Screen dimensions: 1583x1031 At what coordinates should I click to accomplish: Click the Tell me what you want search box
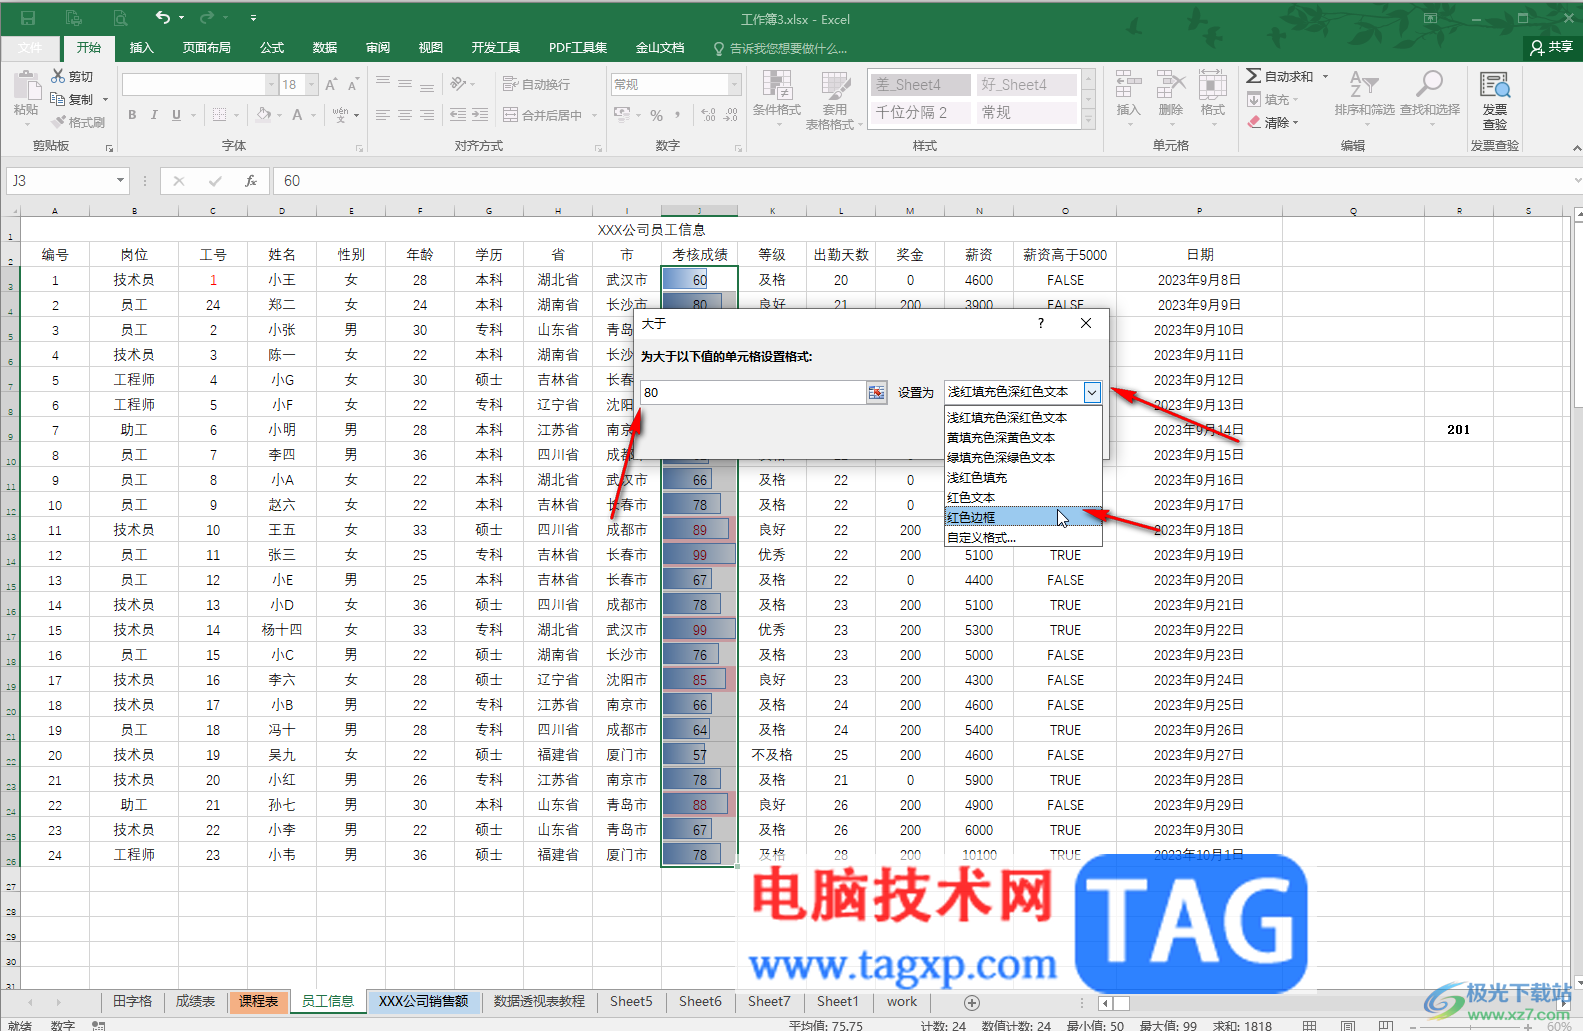(x=780, y=48)
